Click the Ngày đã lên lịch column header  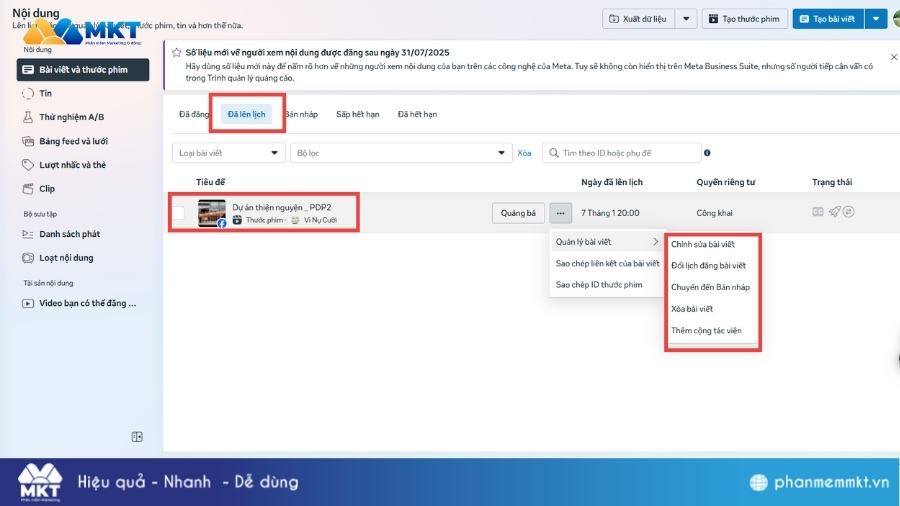(x=612, y=182)
